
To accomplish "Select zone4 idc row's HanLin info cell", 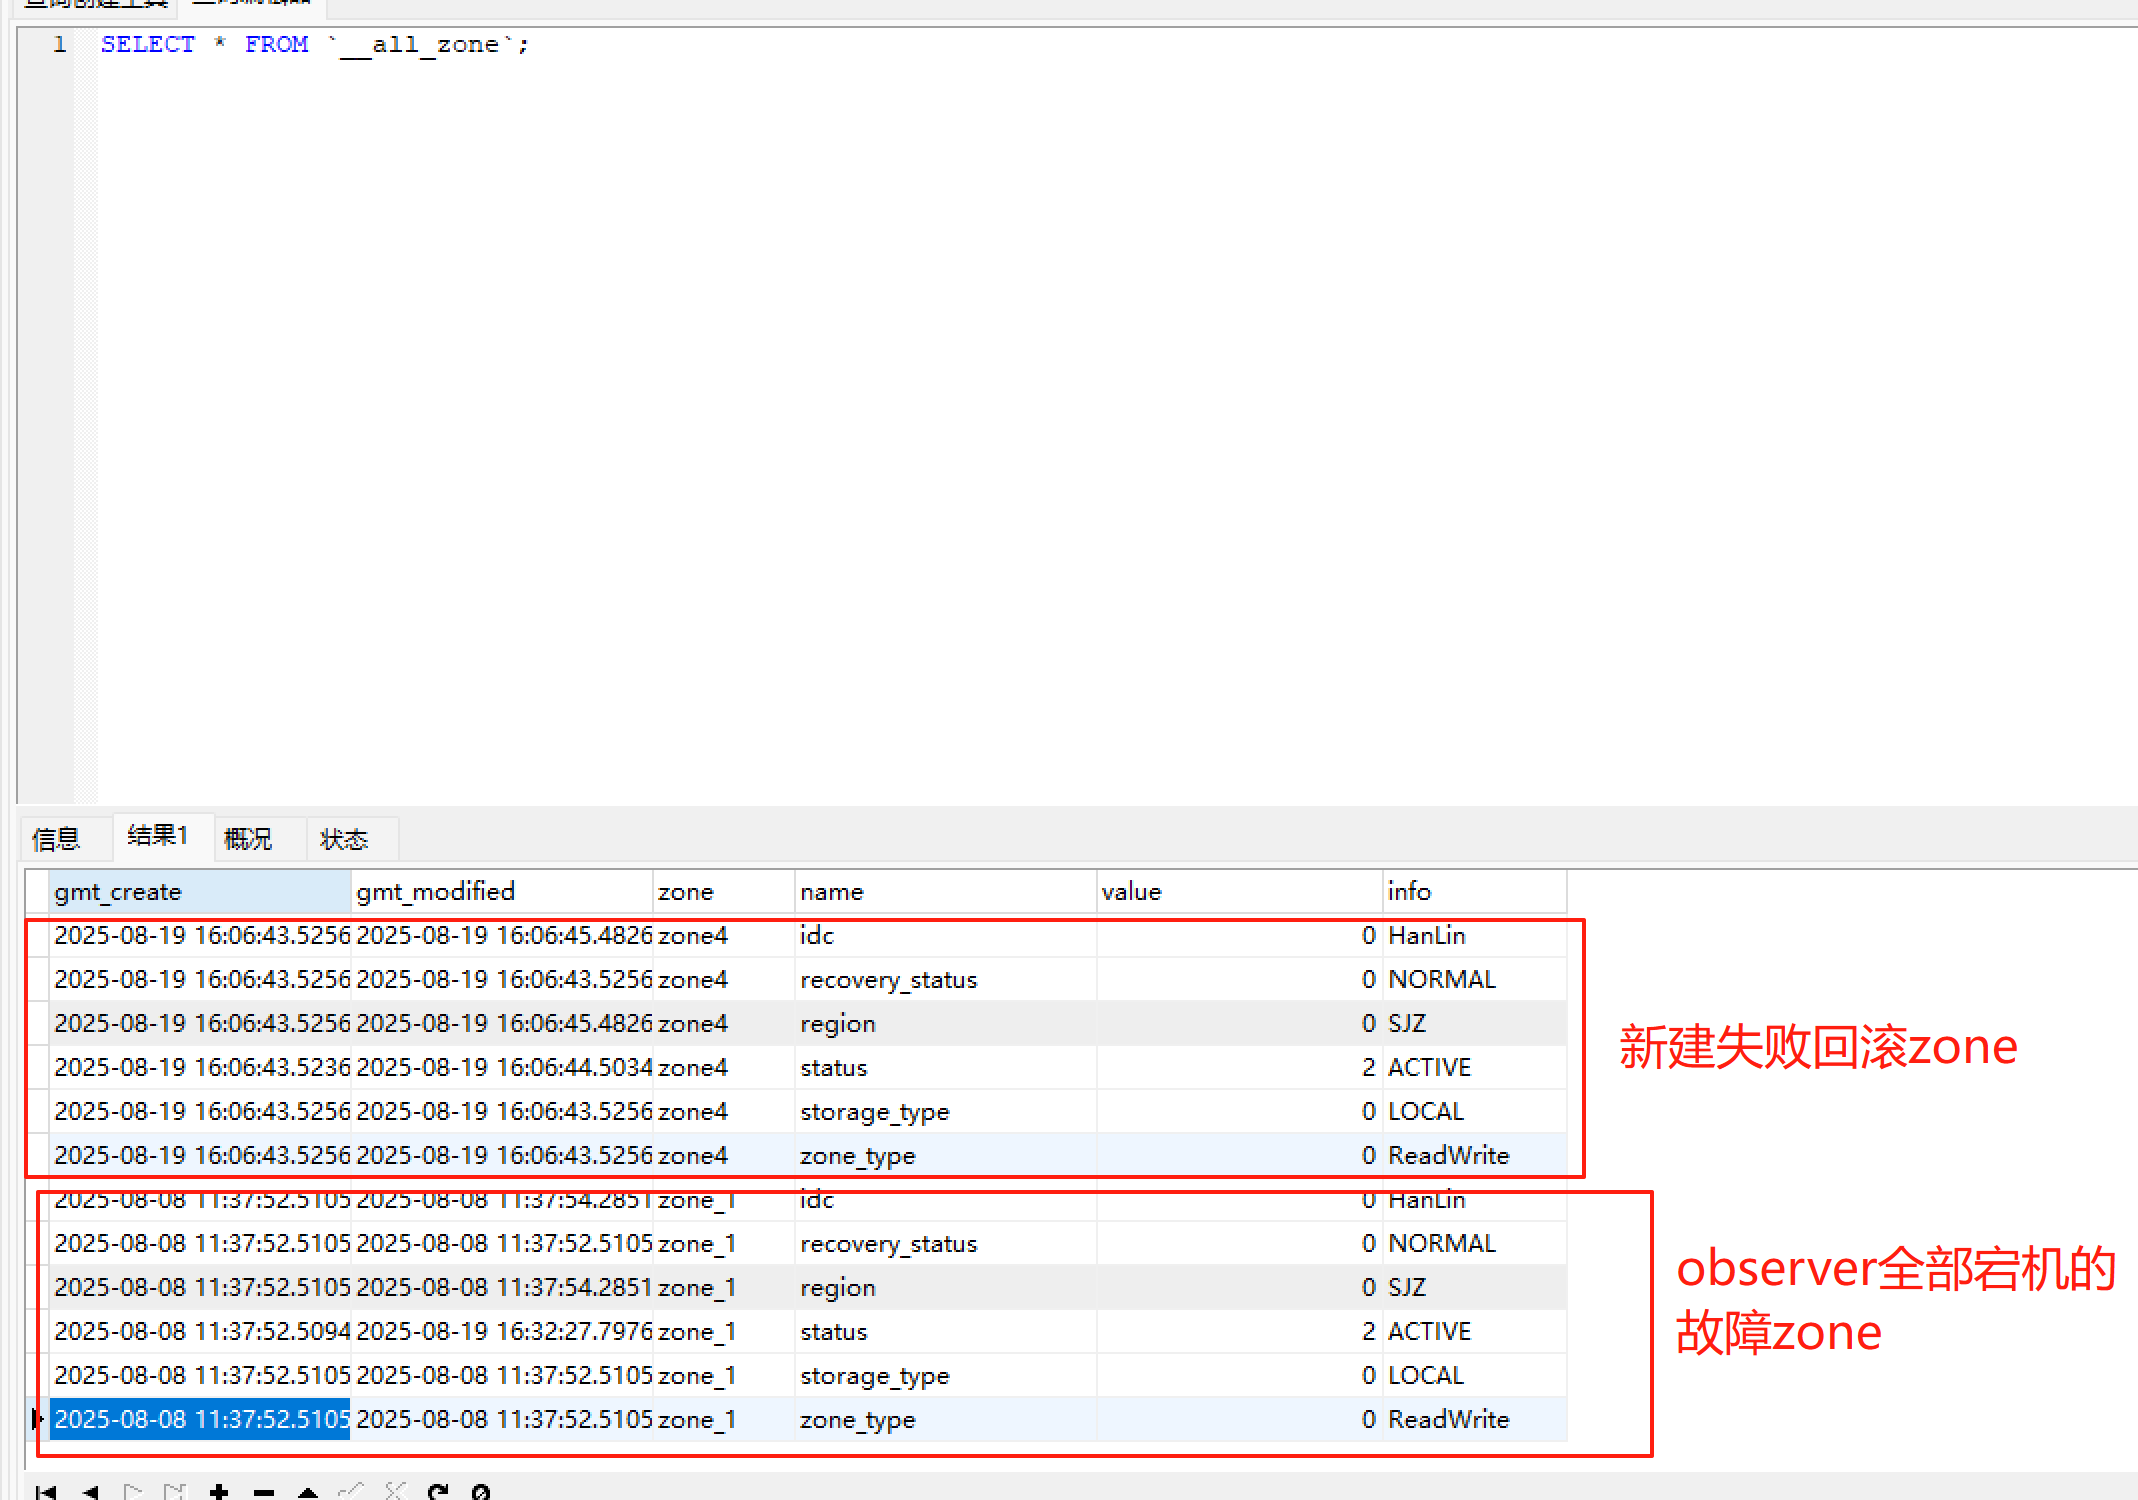I will [1475, 935].
